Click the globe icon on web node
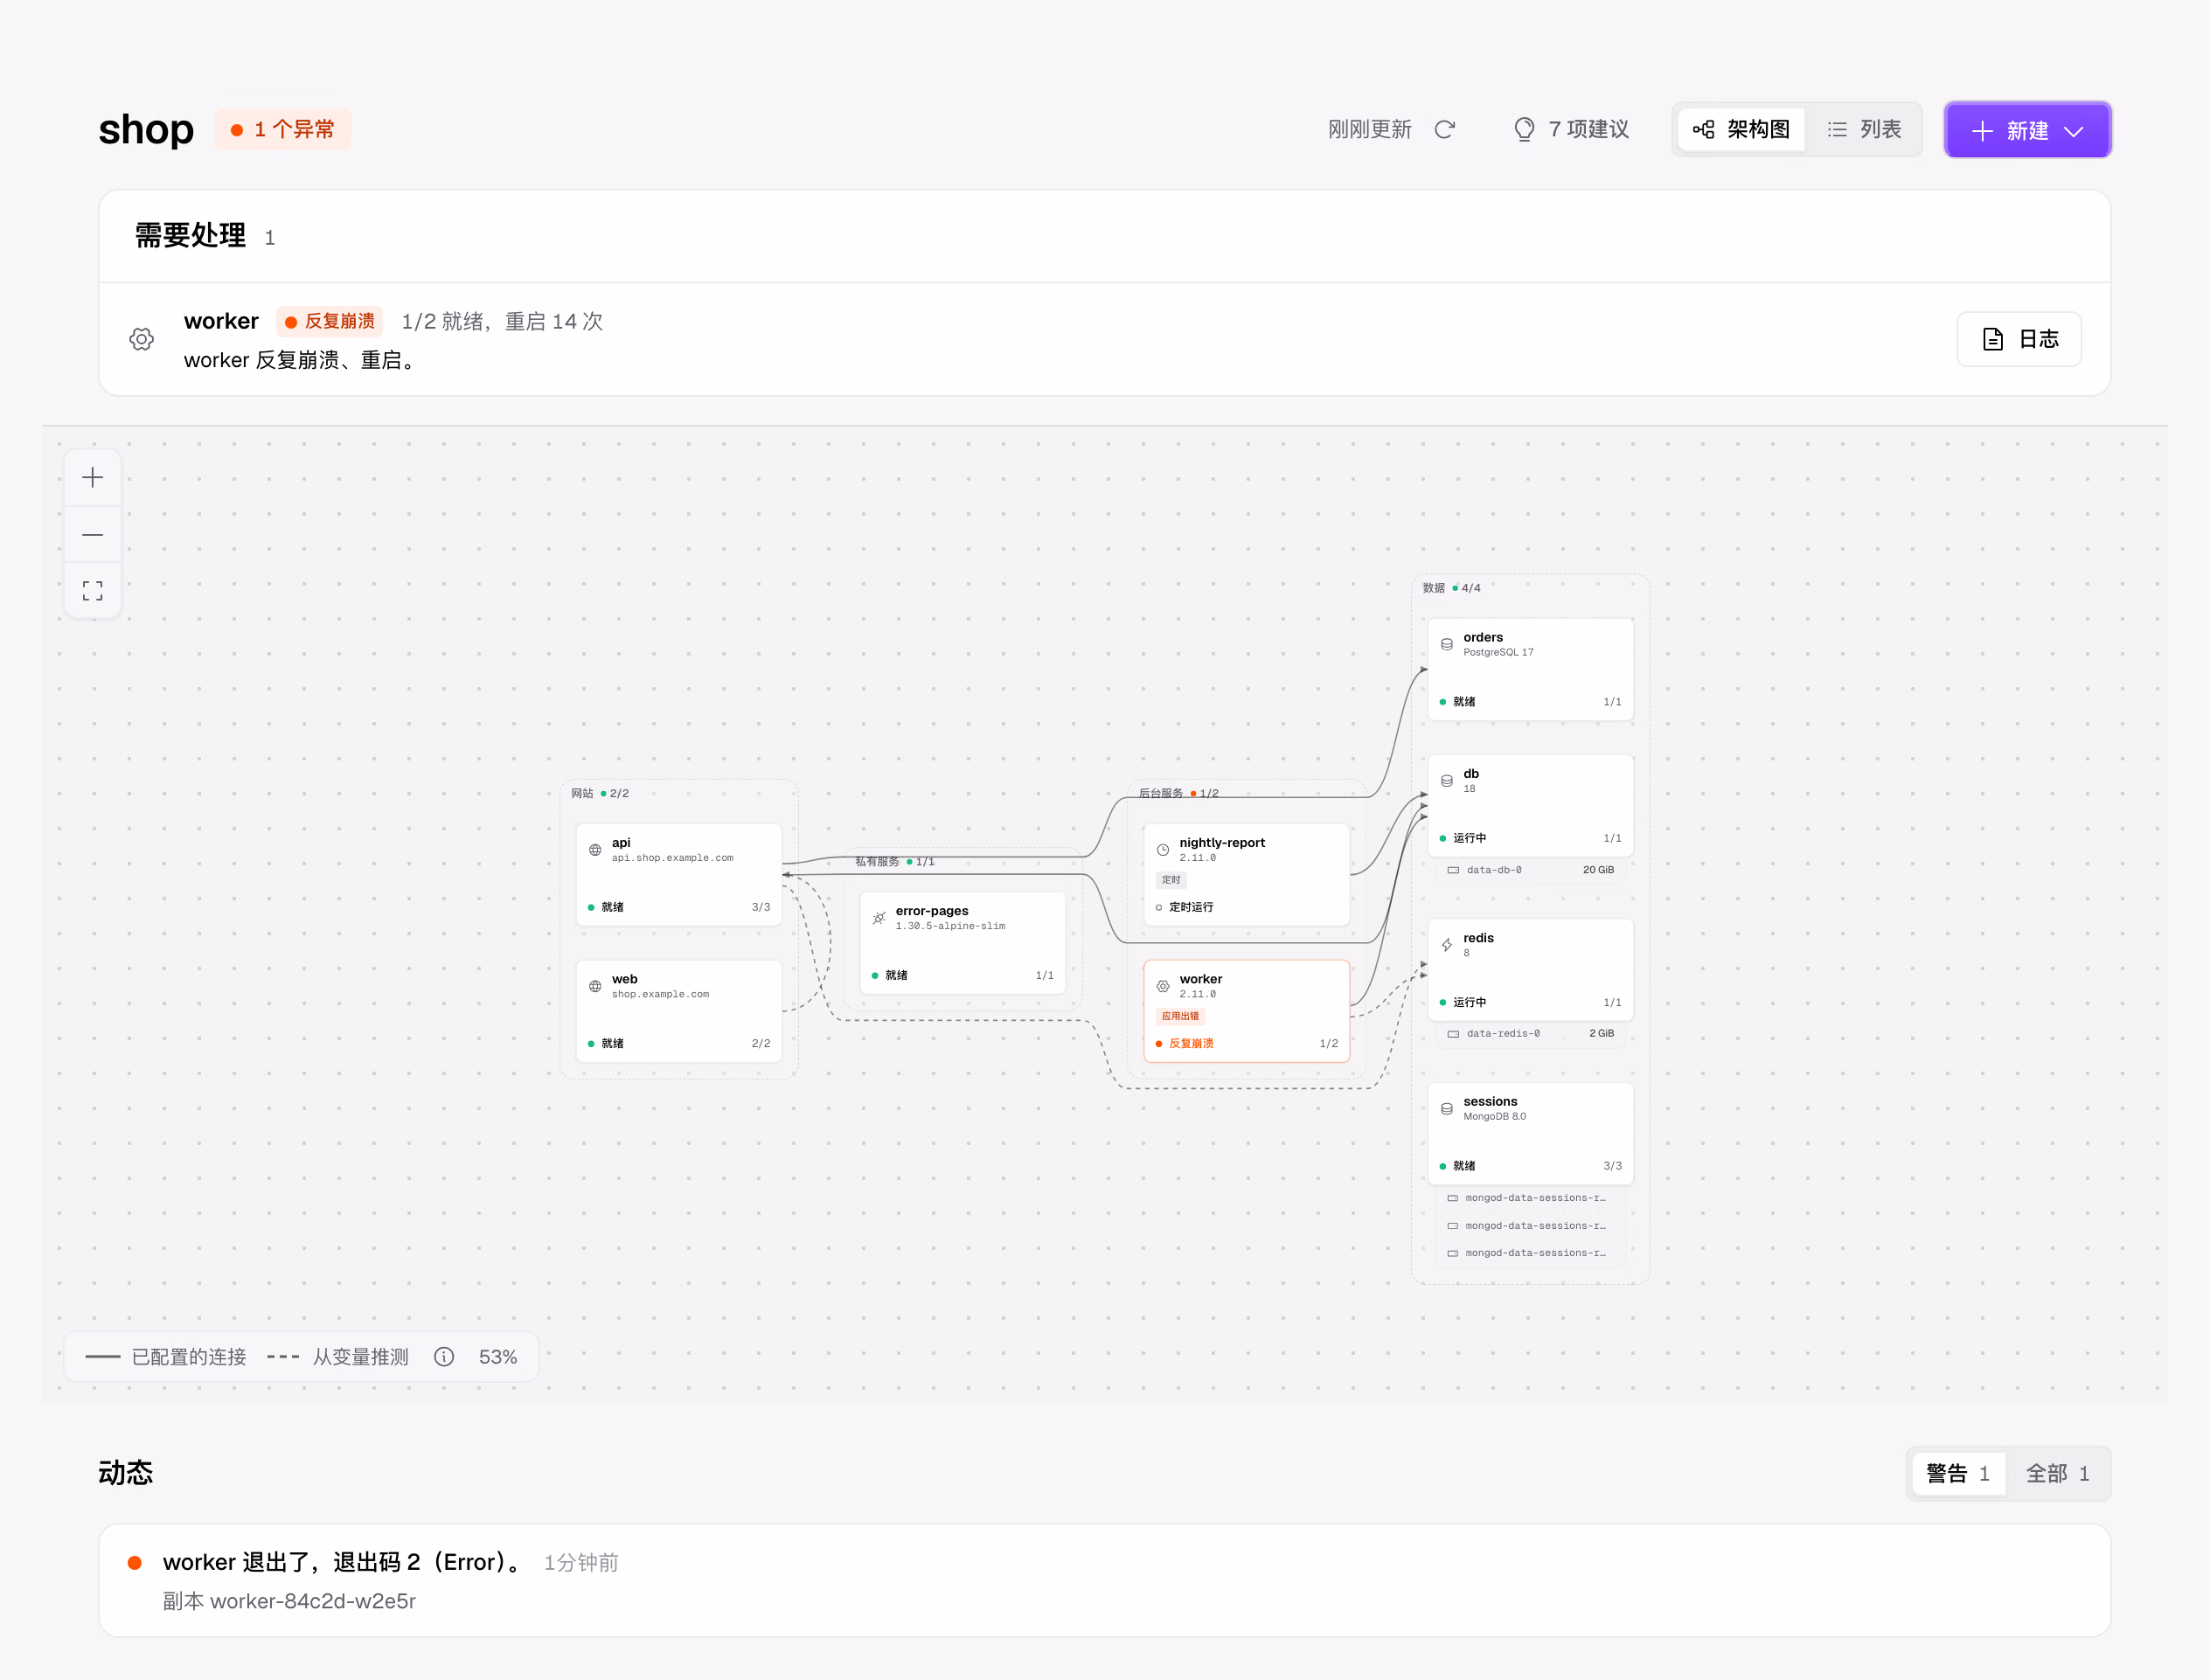Image resolution: width=2210 pixels, height=1680 pixels. (x=595, y=986)
